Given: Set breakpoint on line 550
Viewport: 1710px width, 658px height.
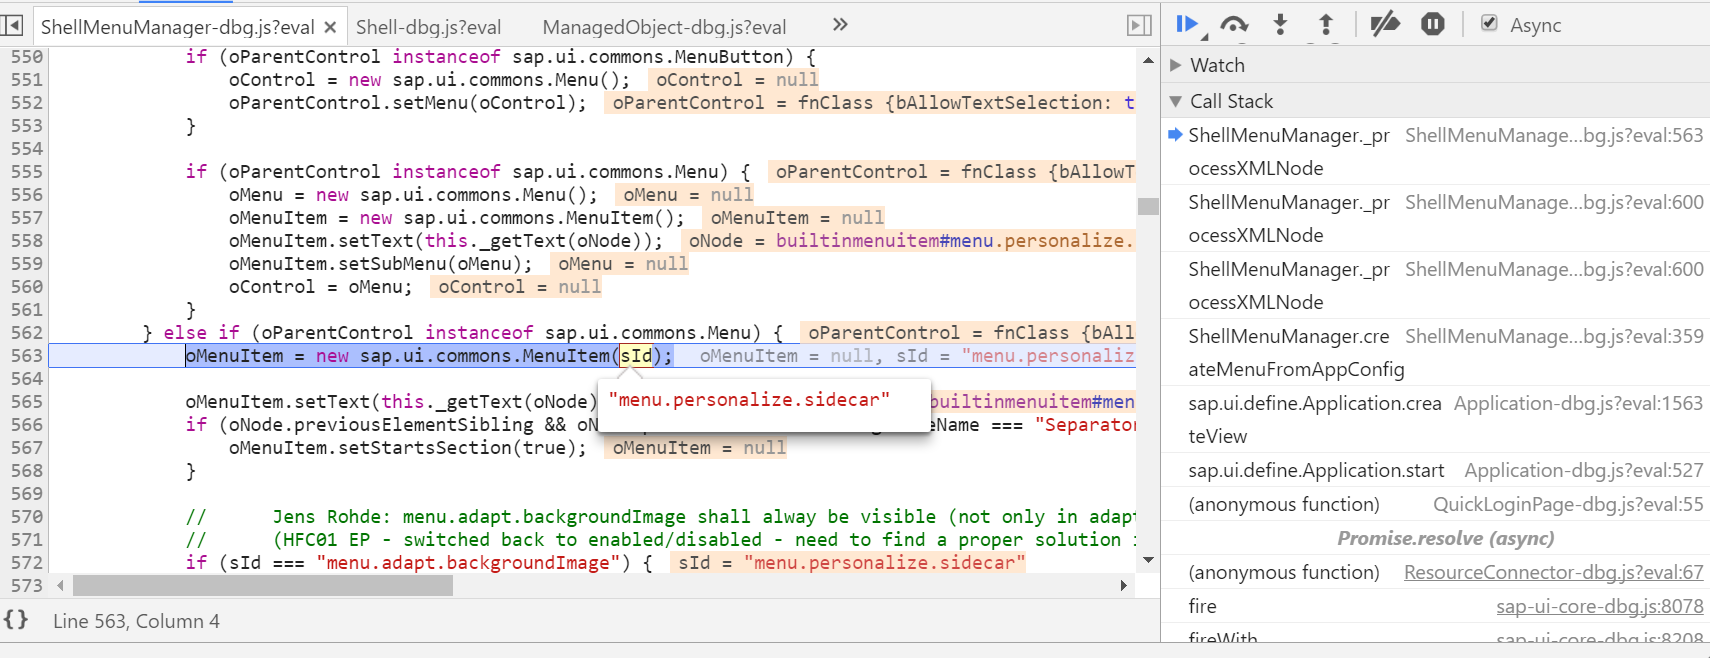Looking at the screenshot, I should click(x=27, y=57).
